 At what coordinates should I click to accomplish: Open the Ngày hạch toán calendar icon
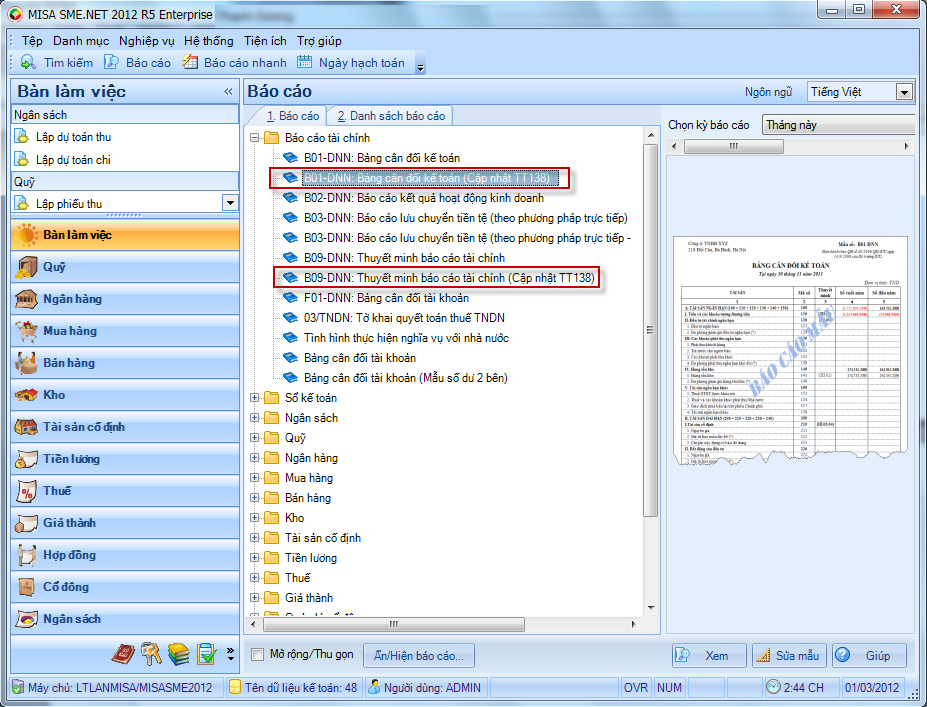click(x=304, y=62)
